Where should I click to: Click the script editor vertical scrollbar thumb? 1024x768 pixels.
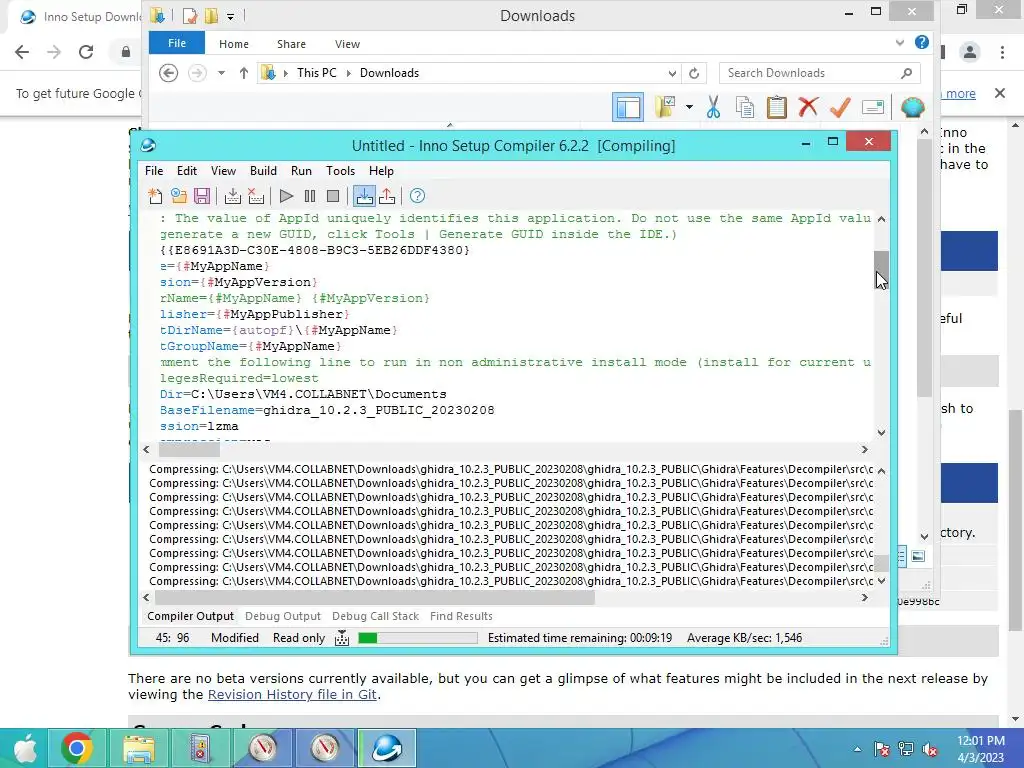pos(882,268)
